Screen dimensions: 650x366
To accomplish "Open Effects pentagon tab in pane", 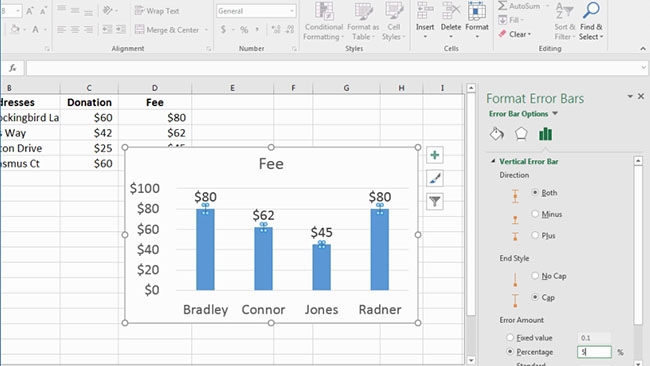I will click(x=521, y=134).
